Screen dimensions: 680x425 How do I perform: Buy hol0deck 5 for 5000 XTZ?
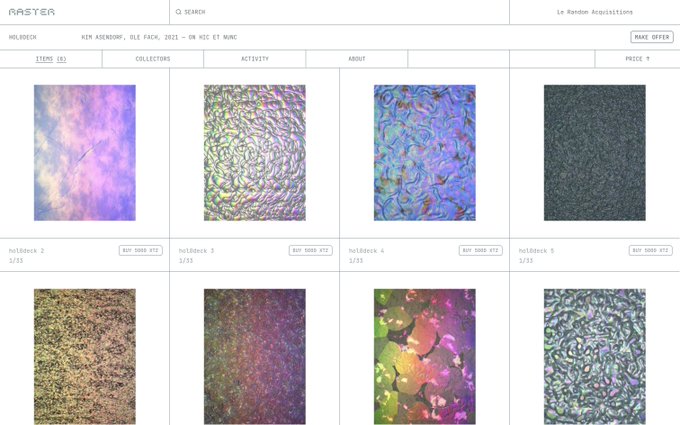[651, 250]
